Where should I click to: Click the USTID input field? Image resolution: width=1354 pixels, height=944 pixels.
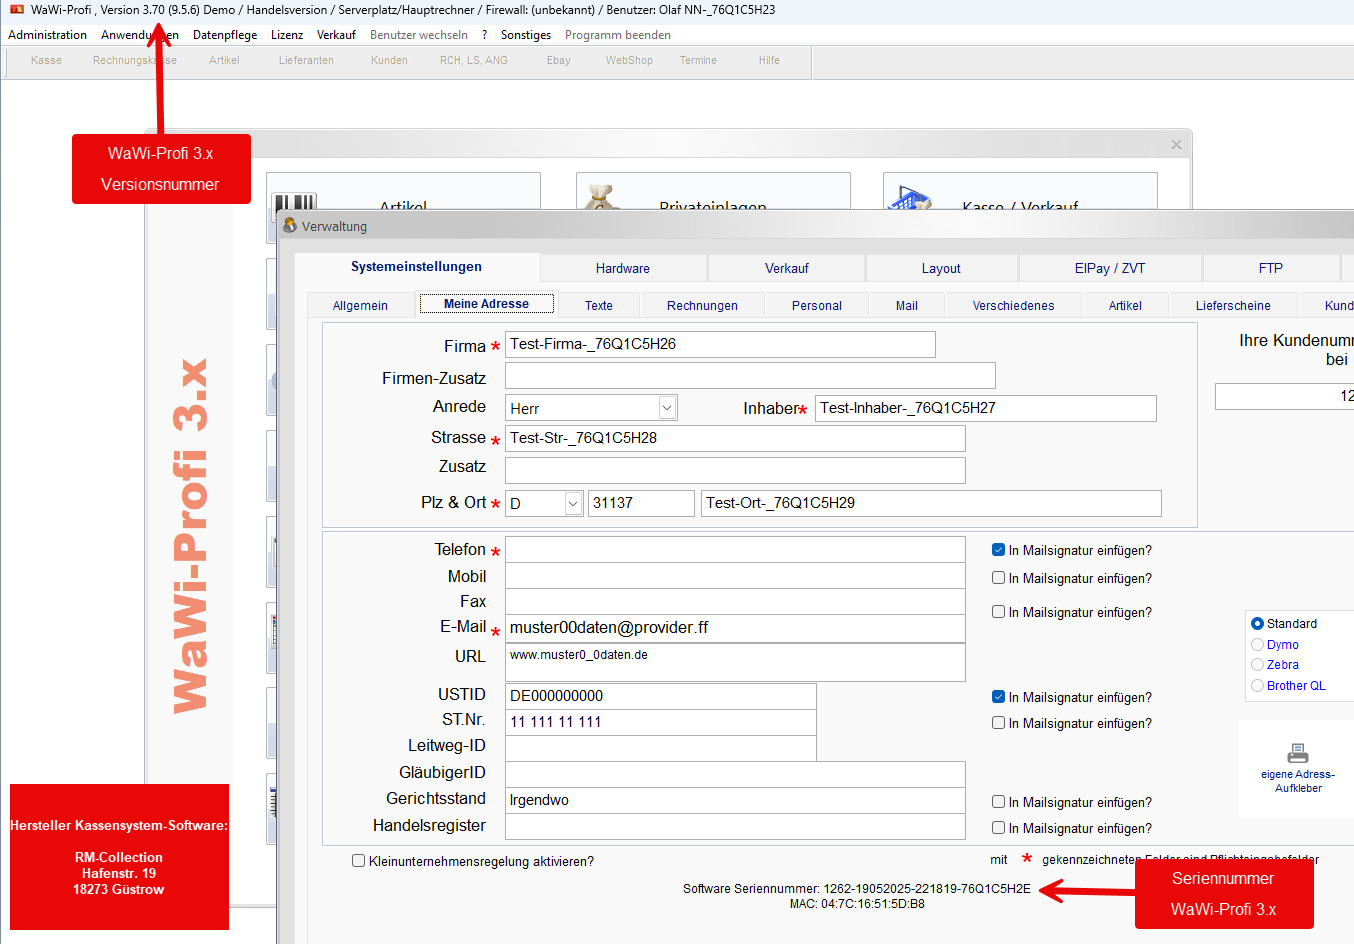(x=660, y=696)
